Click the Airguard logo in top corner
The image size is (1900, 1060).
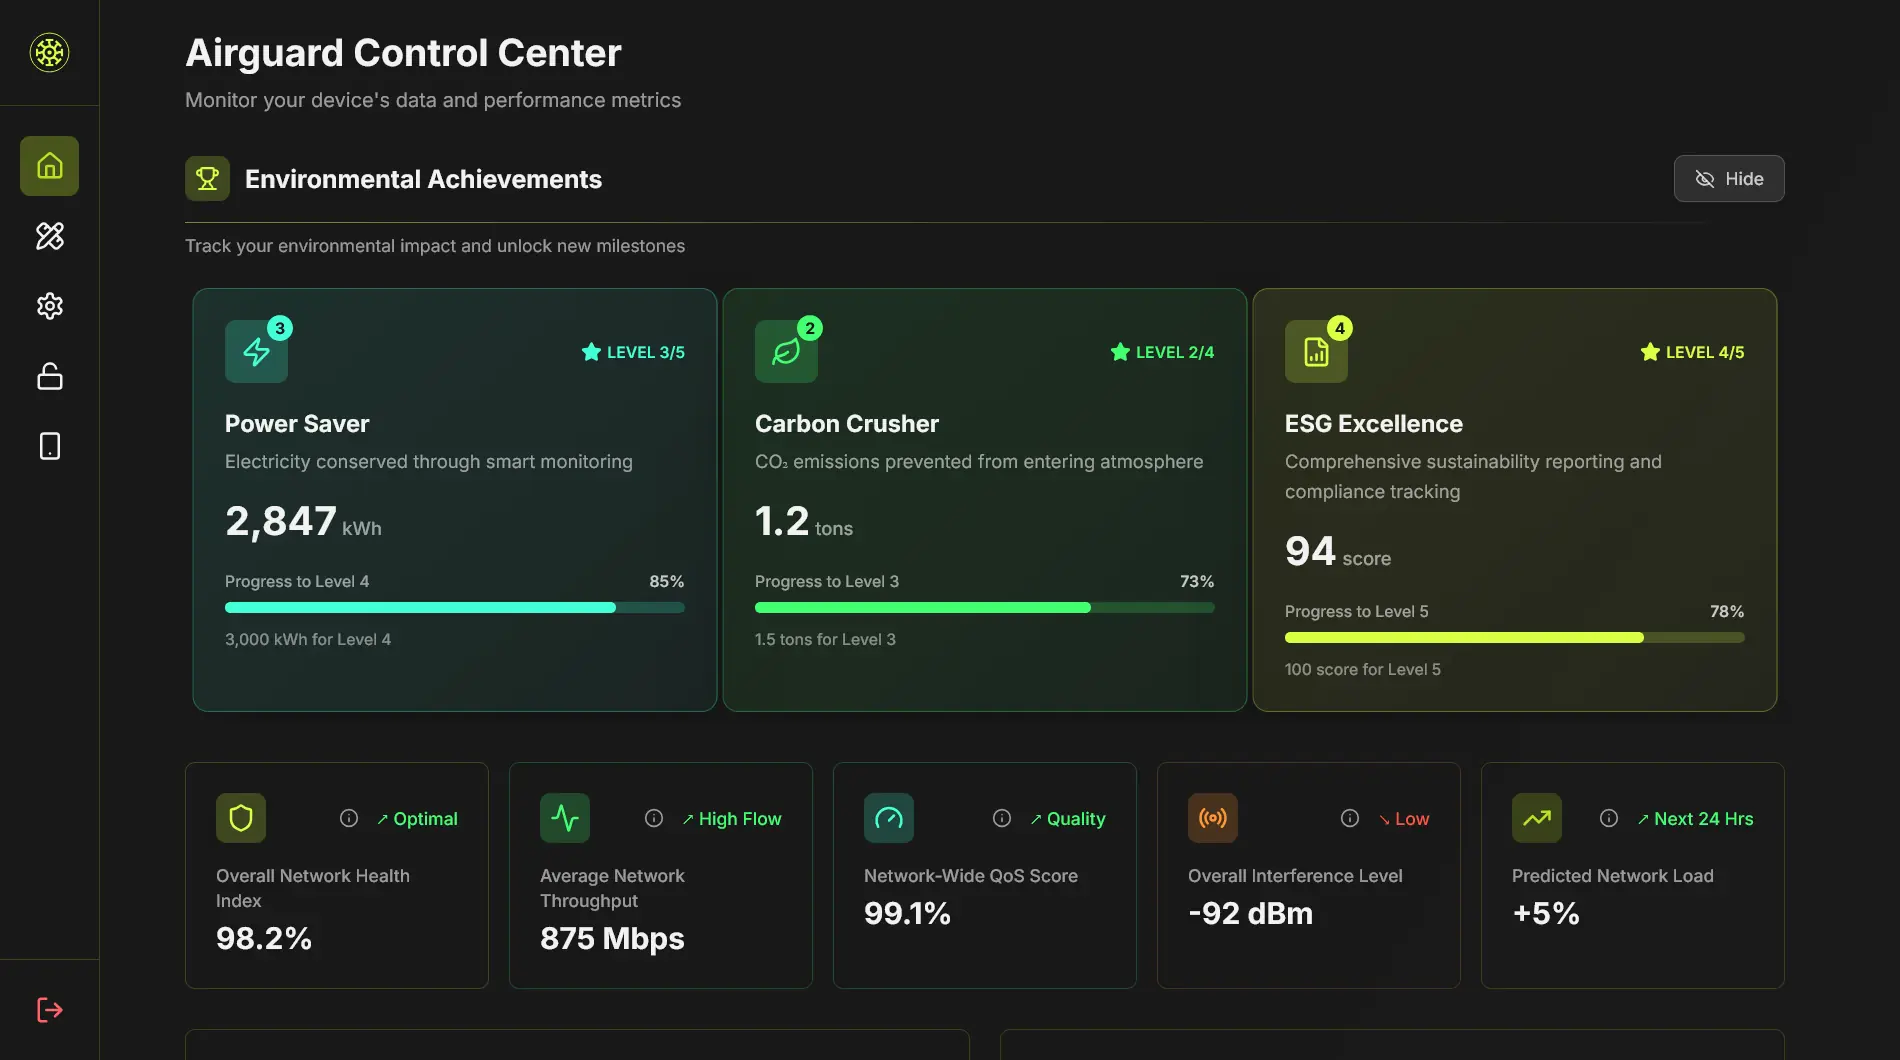coord(49,53)
